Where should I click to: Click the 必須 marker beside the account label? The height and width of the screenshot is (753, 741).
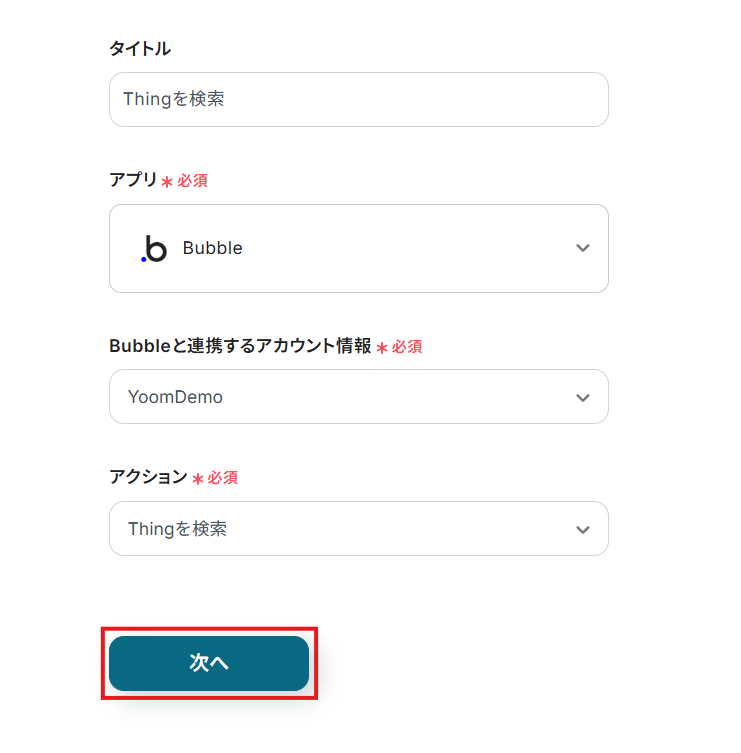407,347
